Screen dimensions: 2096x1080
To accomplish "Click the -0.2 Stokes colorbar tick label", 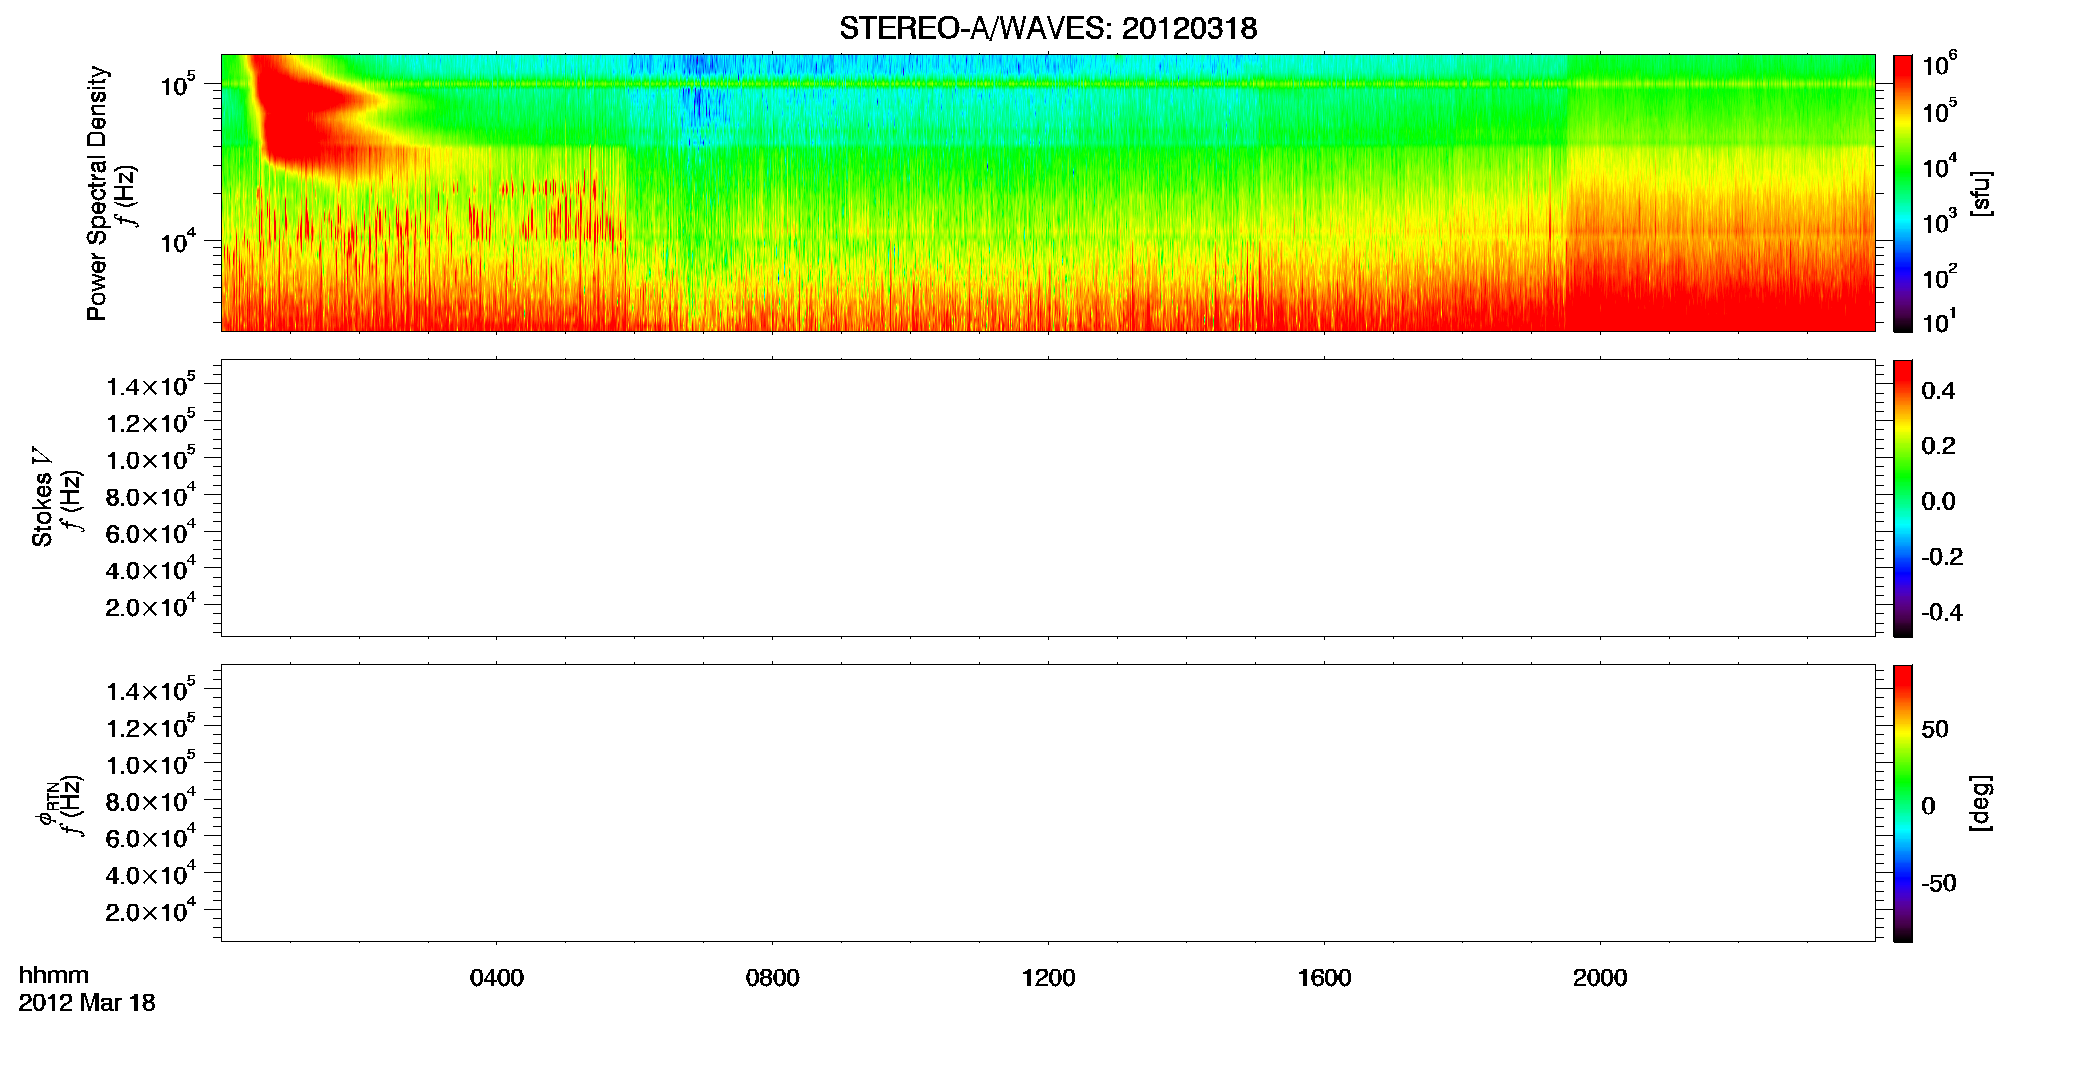I will pyautogui.click(x=1942, y=557).
